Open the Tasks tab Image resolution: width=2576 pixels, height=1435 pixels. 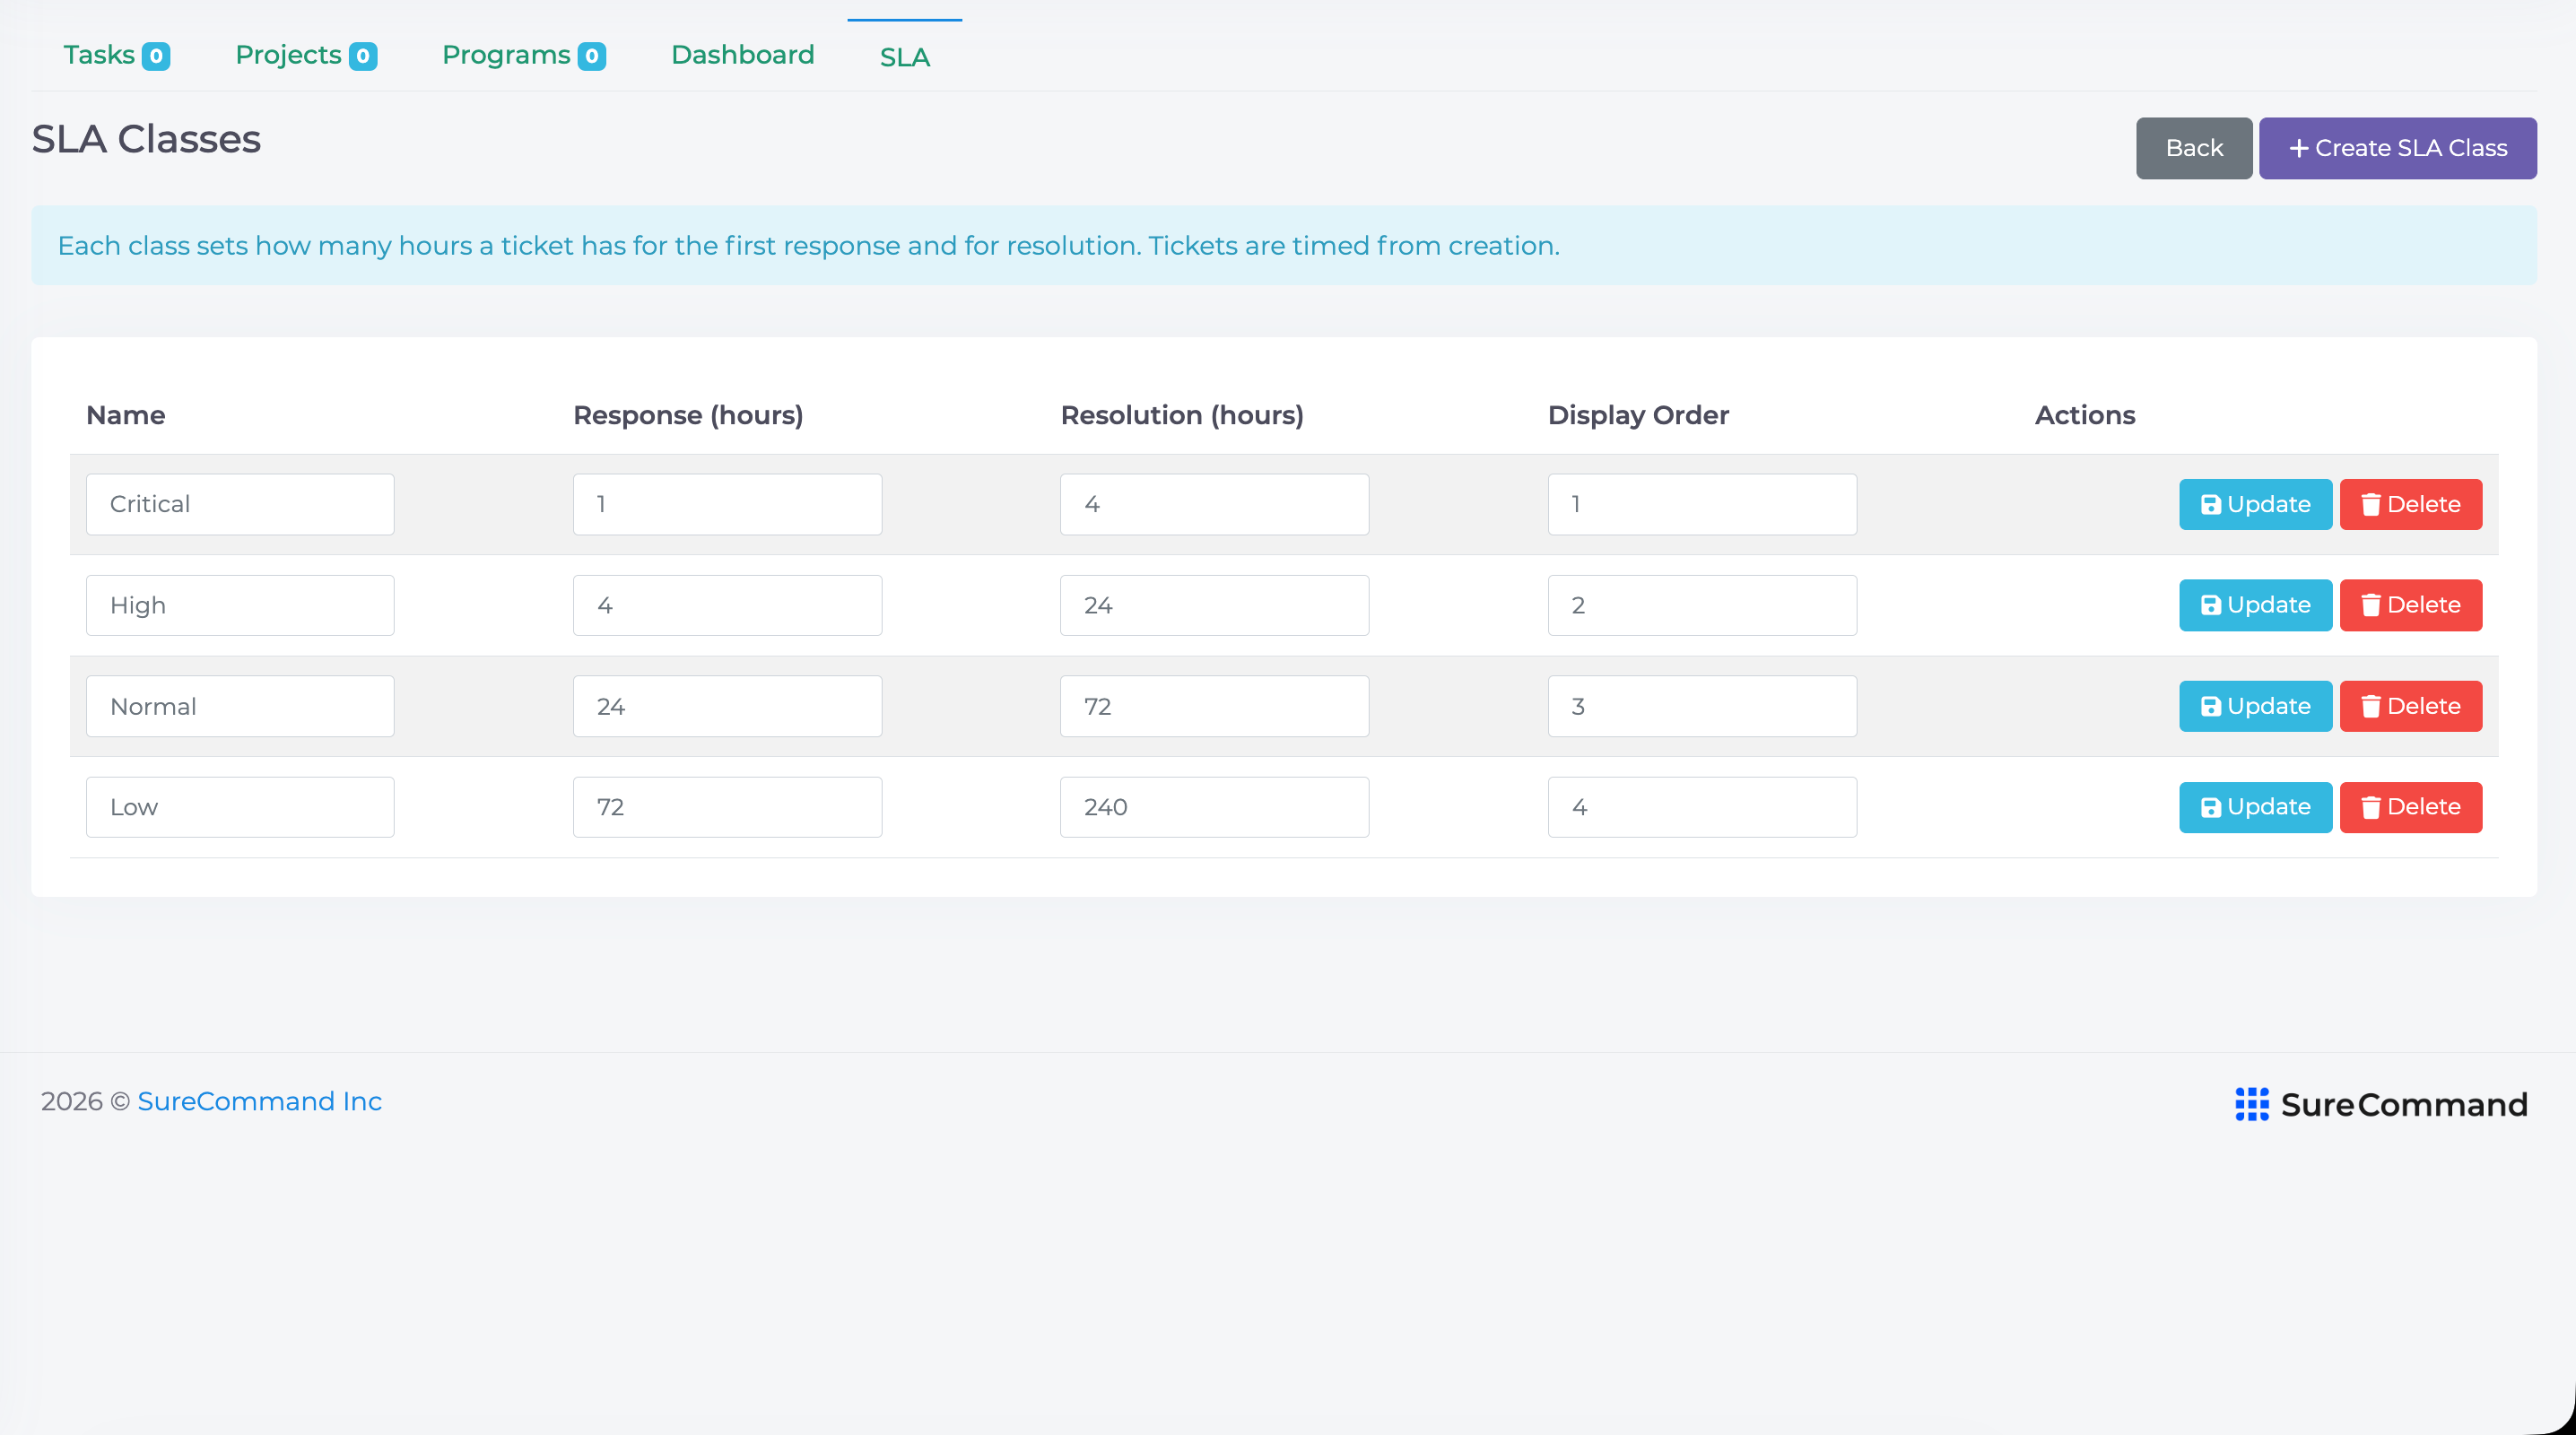(116, 55)
